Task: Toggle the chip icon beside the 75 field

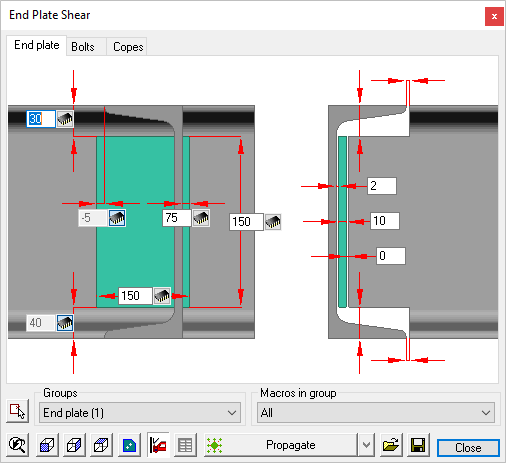Action: pos(201,218)
